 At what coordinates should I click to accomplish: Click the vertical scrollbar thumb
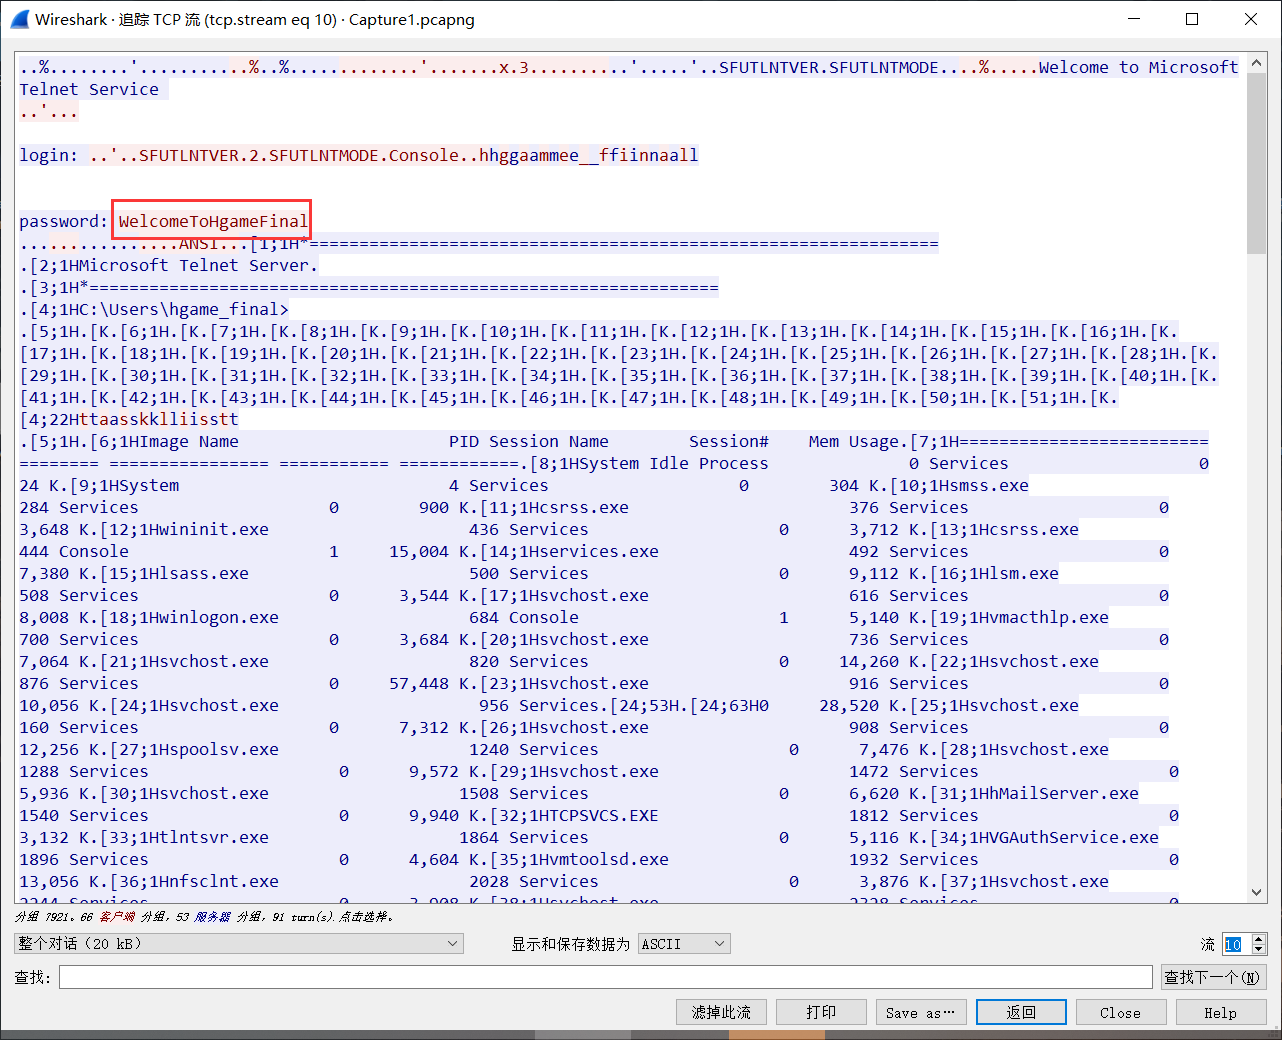1257,160
